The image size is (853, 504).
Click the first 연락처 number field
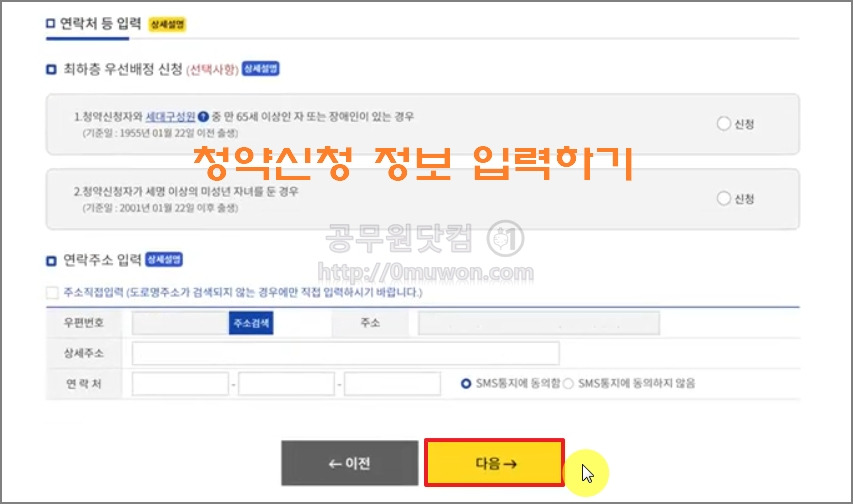click(x=180, y=384)
